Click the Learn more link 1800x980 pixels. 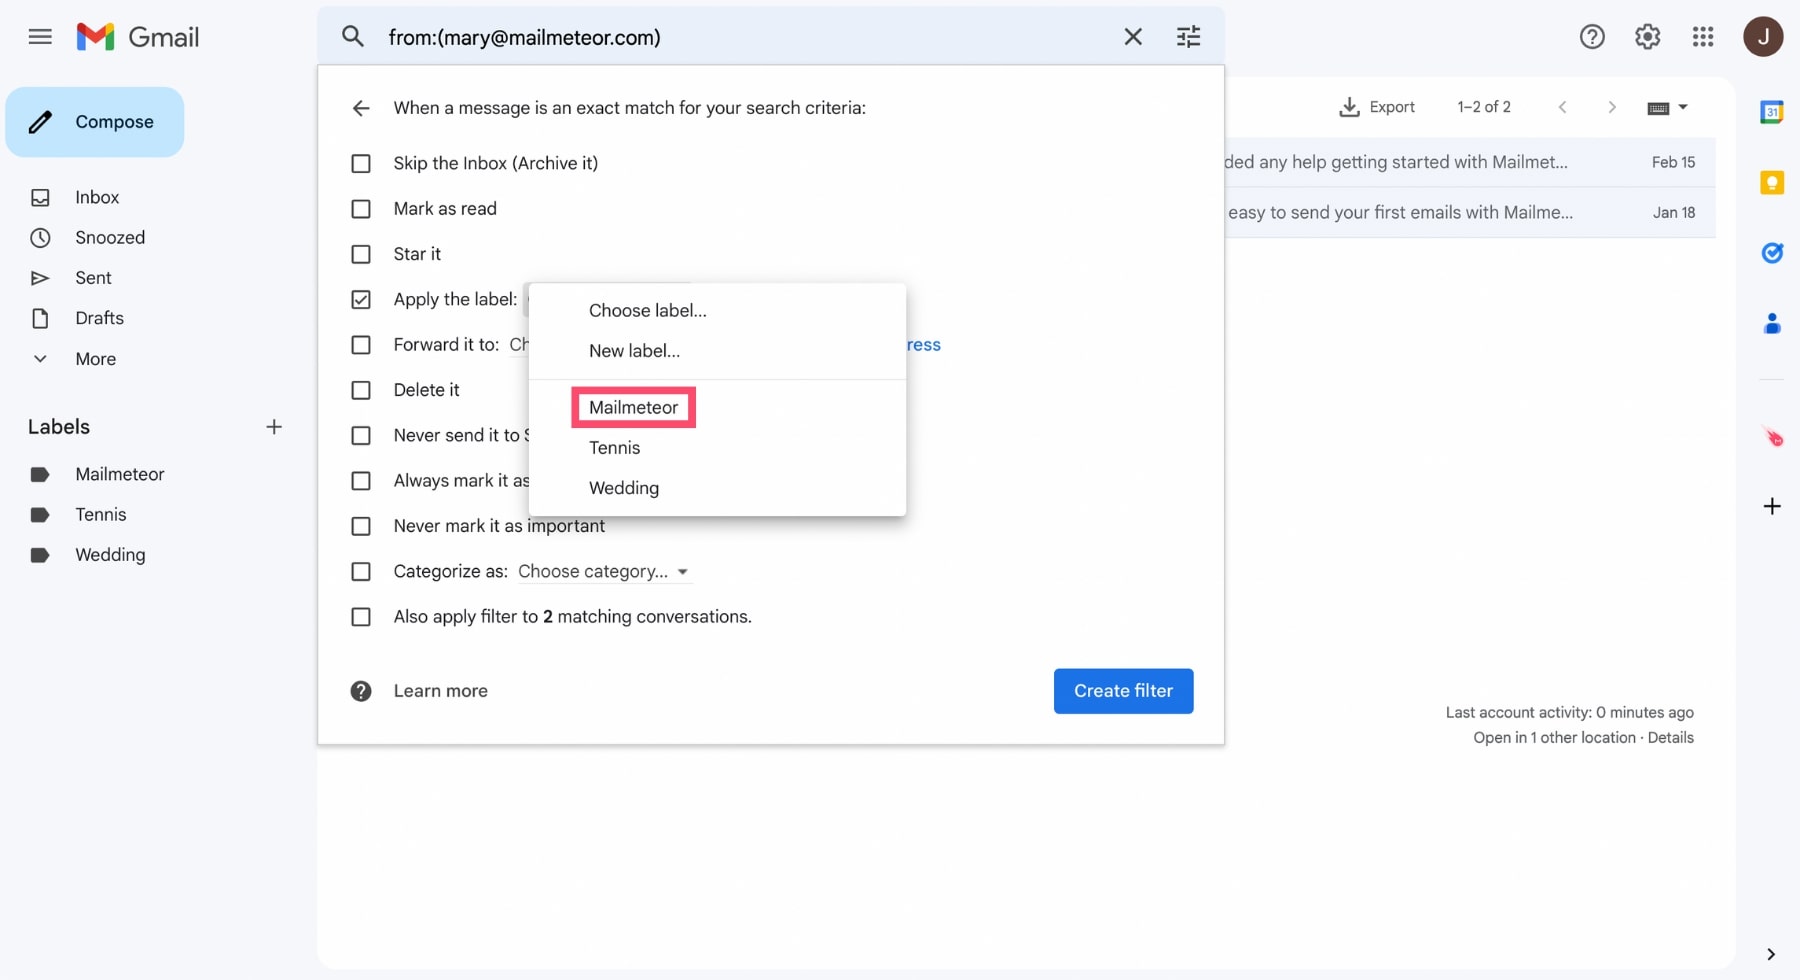[x=440, y=691]
